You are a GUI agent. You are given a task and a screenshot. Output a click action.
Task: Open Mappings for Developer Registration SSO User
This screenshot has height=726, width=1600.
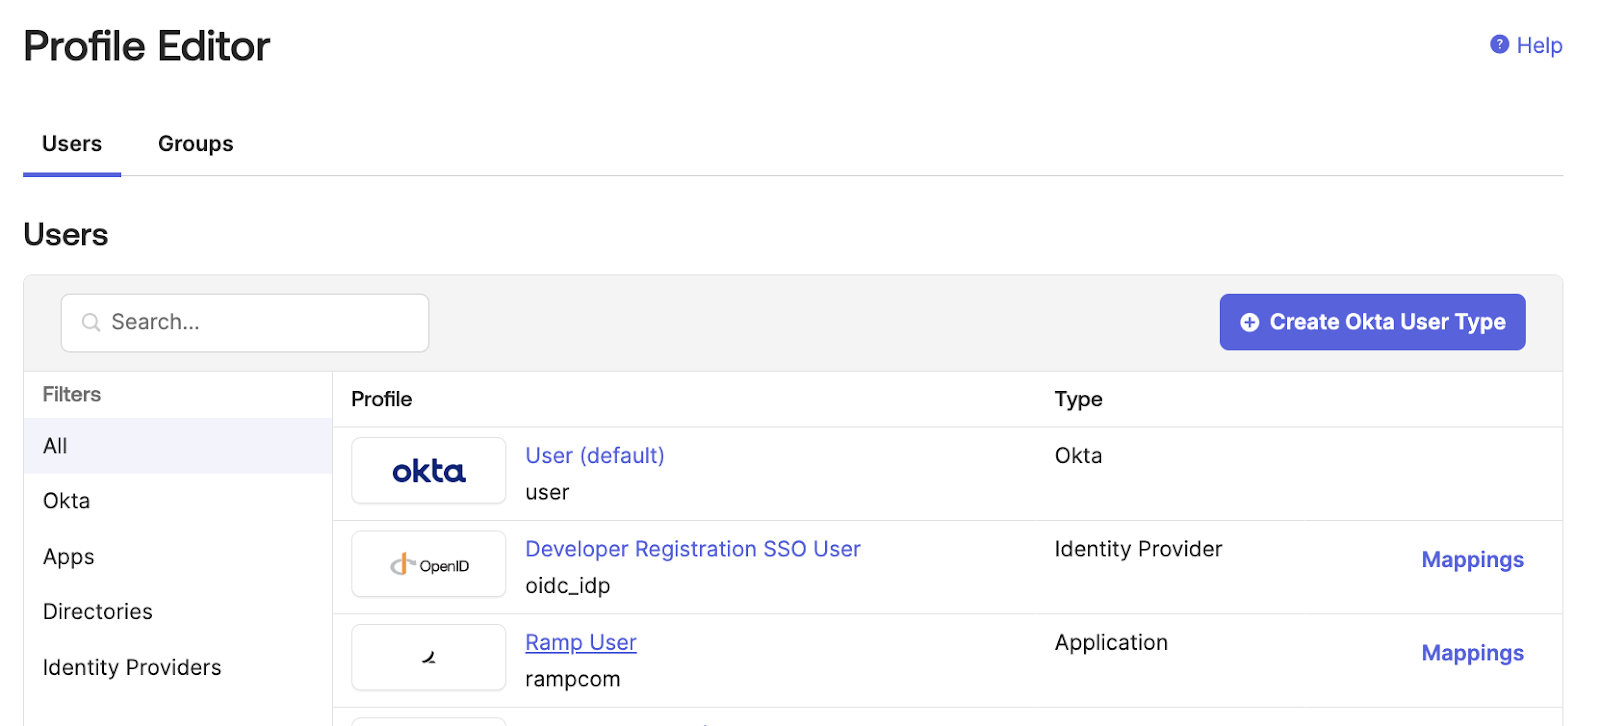[x=1473, y=560]
